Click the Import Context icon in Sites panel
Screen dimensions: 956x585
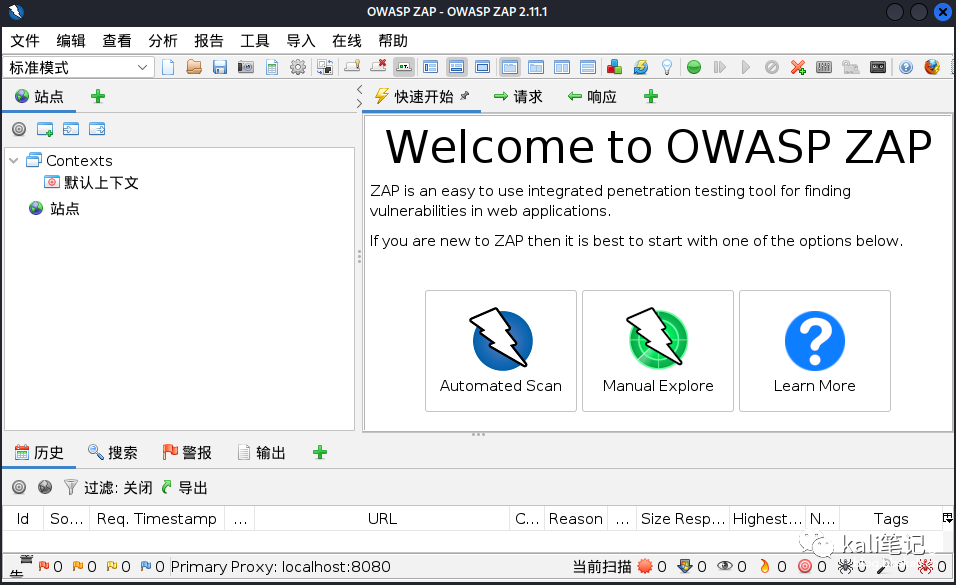coord(71,129)
